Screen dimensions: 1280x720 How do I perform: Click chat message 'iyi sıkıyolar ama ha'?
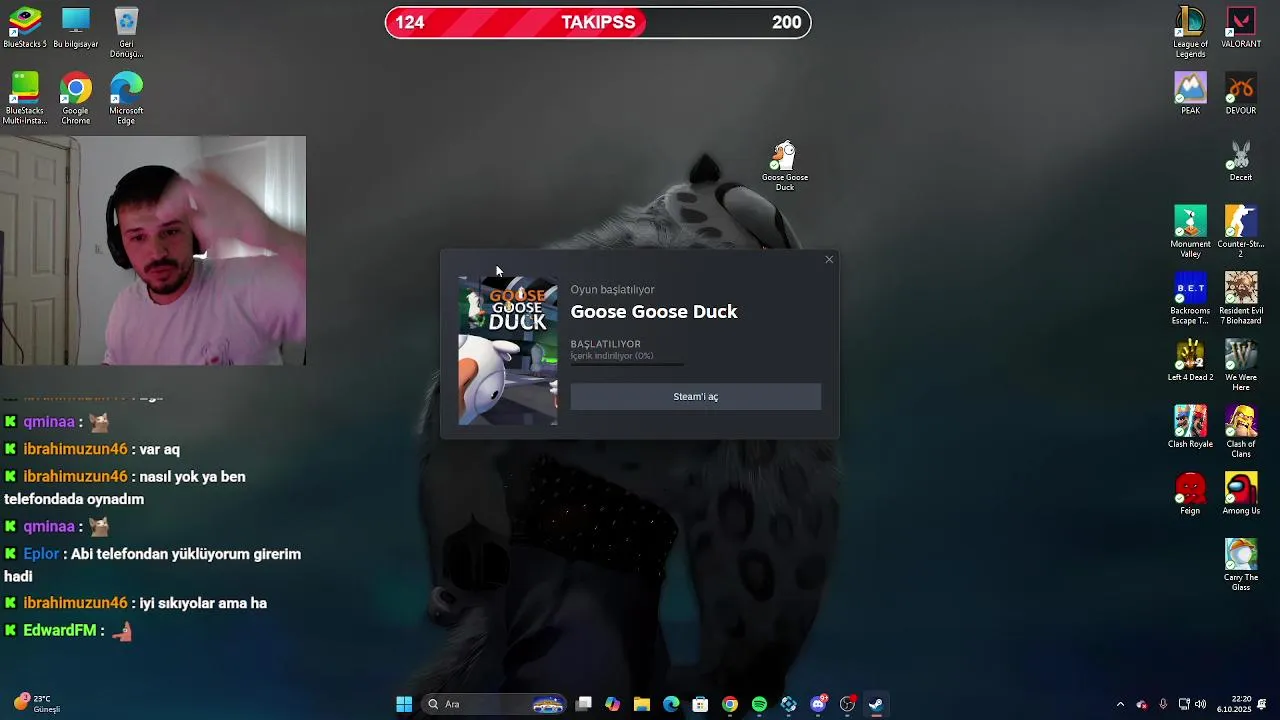(203, 604)
